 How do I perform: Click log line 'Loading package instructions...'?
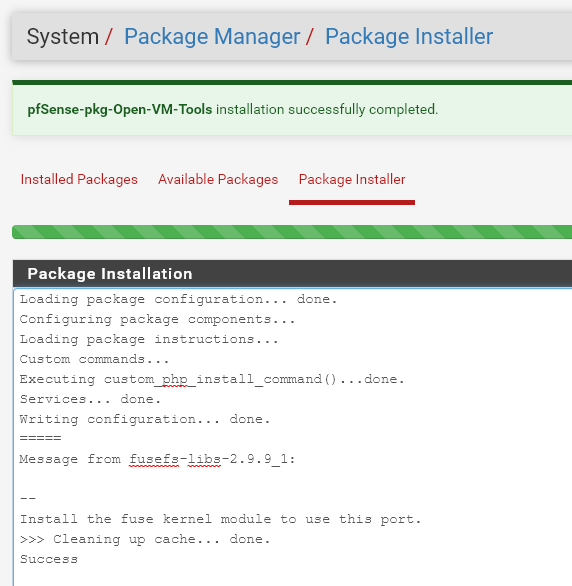[x=149, y=339]
